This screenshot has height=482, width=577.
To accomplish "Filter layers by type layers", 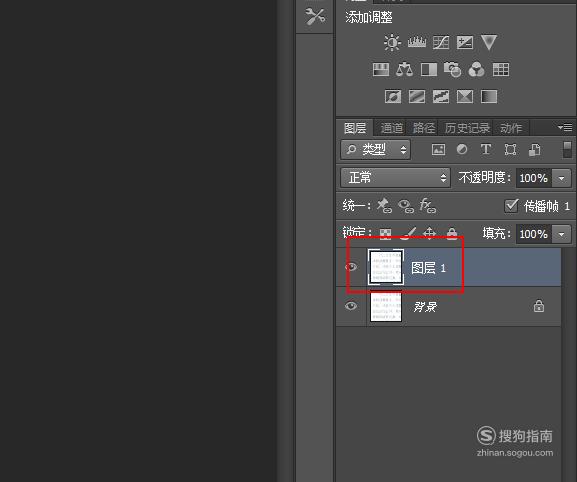I will tap(486, 149).
